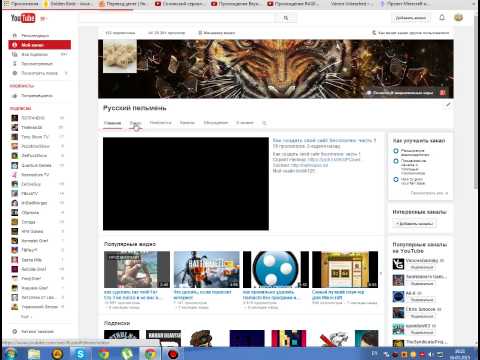
Task: Open the Windows Start button
Action: [x=10, y=353]
